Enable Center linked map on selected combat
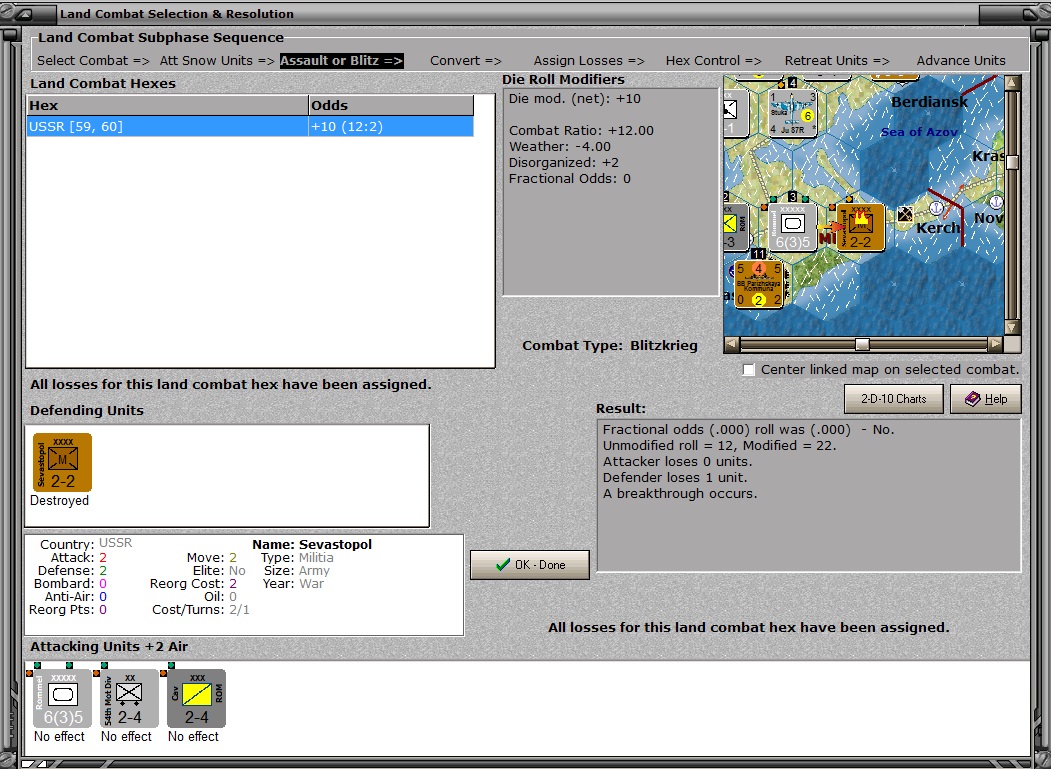Screen dimensions: 1051x769 coord(749,369)
